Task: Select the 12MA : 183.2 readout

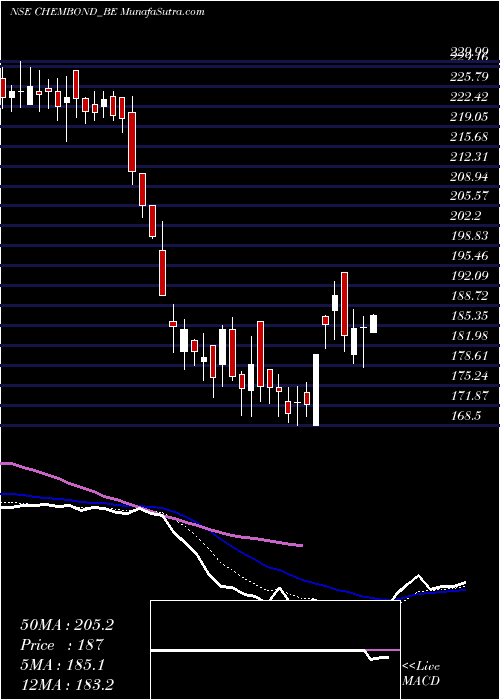Action: tap(67, 685)
